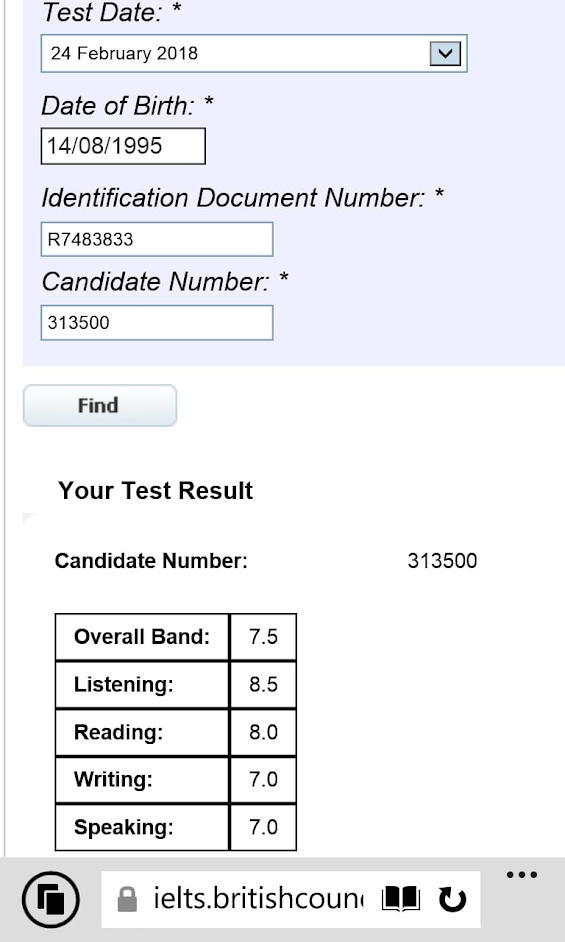Expand the Test Date dropdown arrow
The width and height of the screenshot is (565, 942).
(445, 53)
